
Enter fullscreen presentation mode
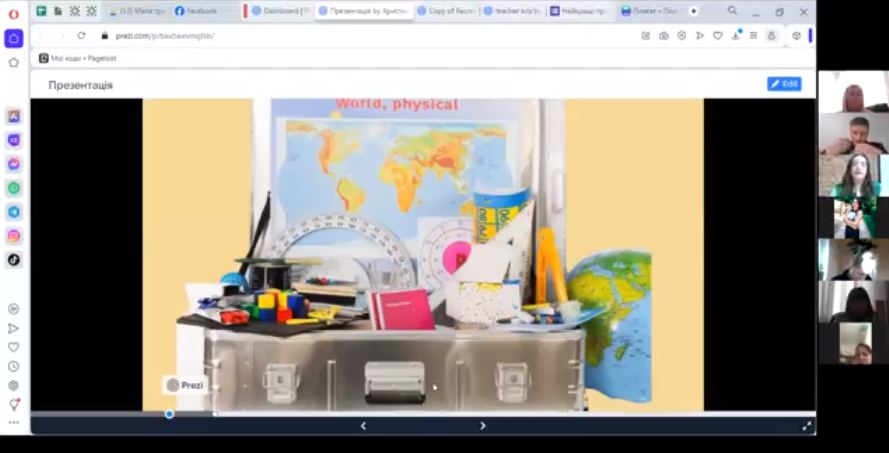coord(807,426)
